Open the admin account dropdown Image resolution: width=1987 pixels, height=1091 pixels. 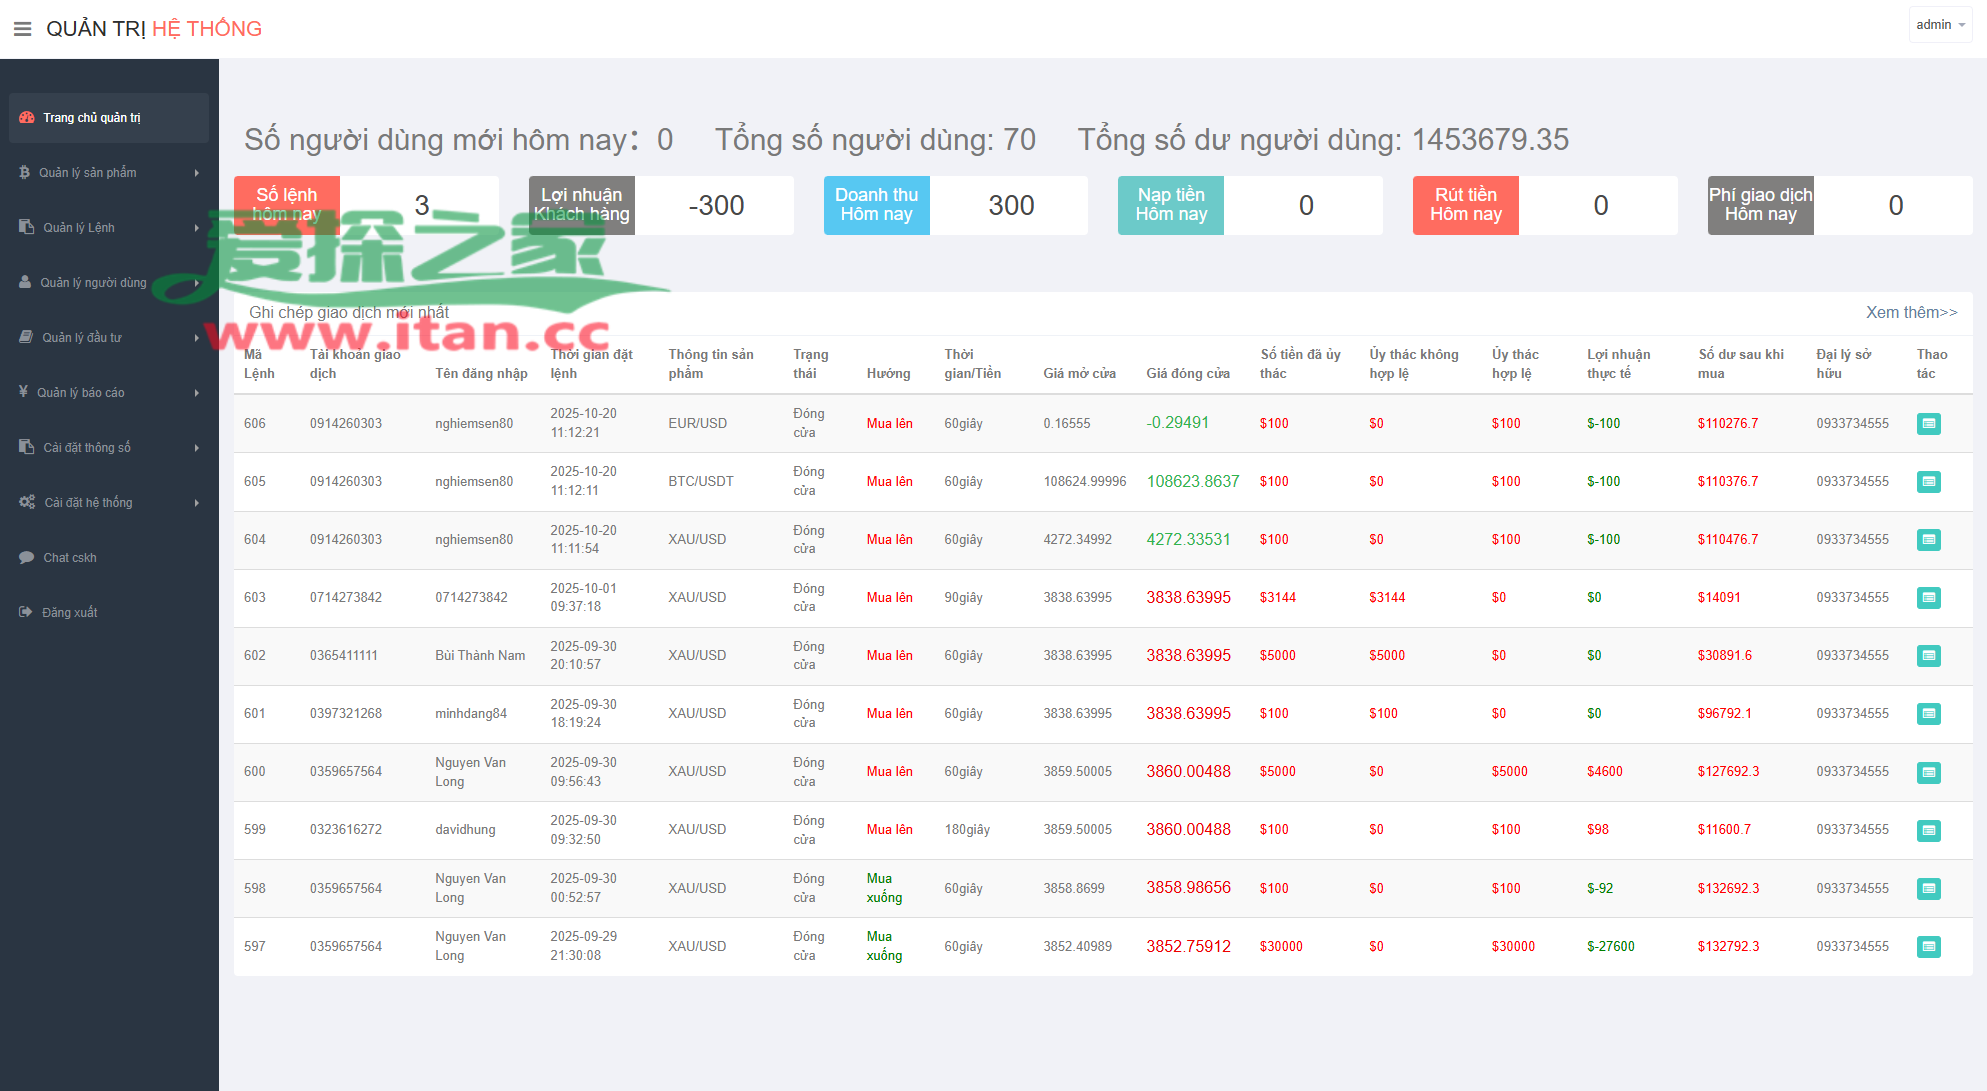point(1939,25)
